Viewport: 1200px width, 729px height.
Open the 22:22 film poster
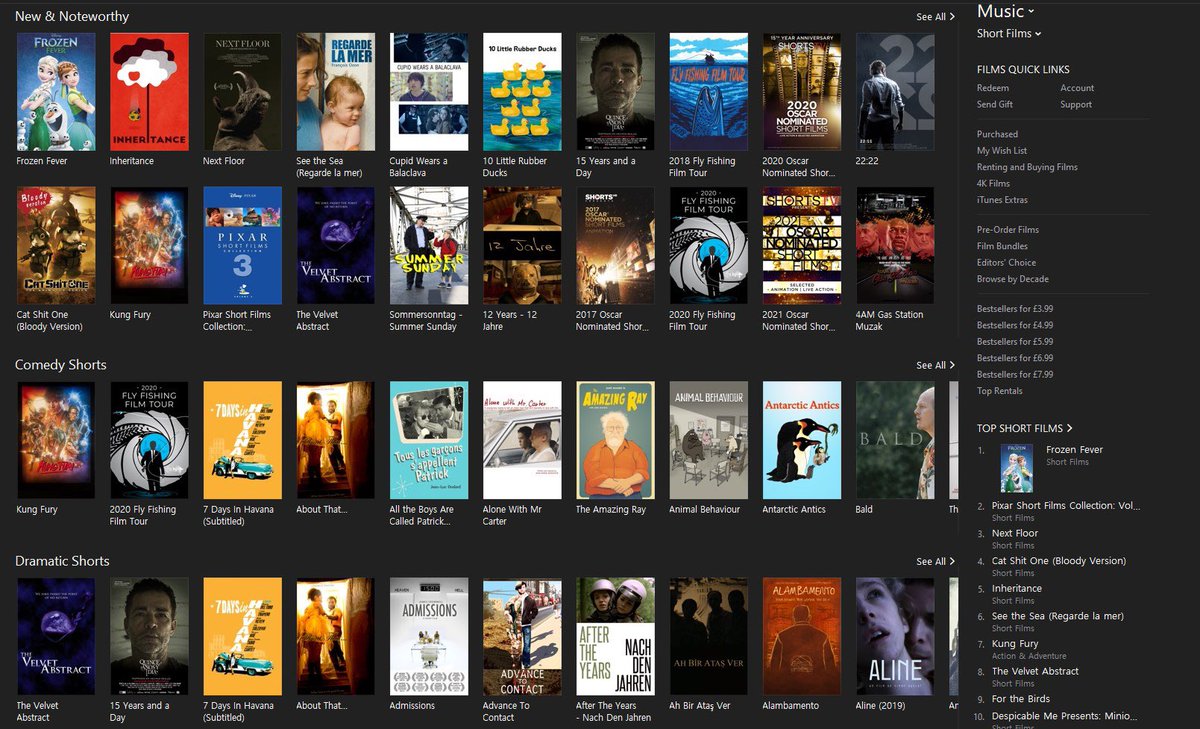coord(895,91)
